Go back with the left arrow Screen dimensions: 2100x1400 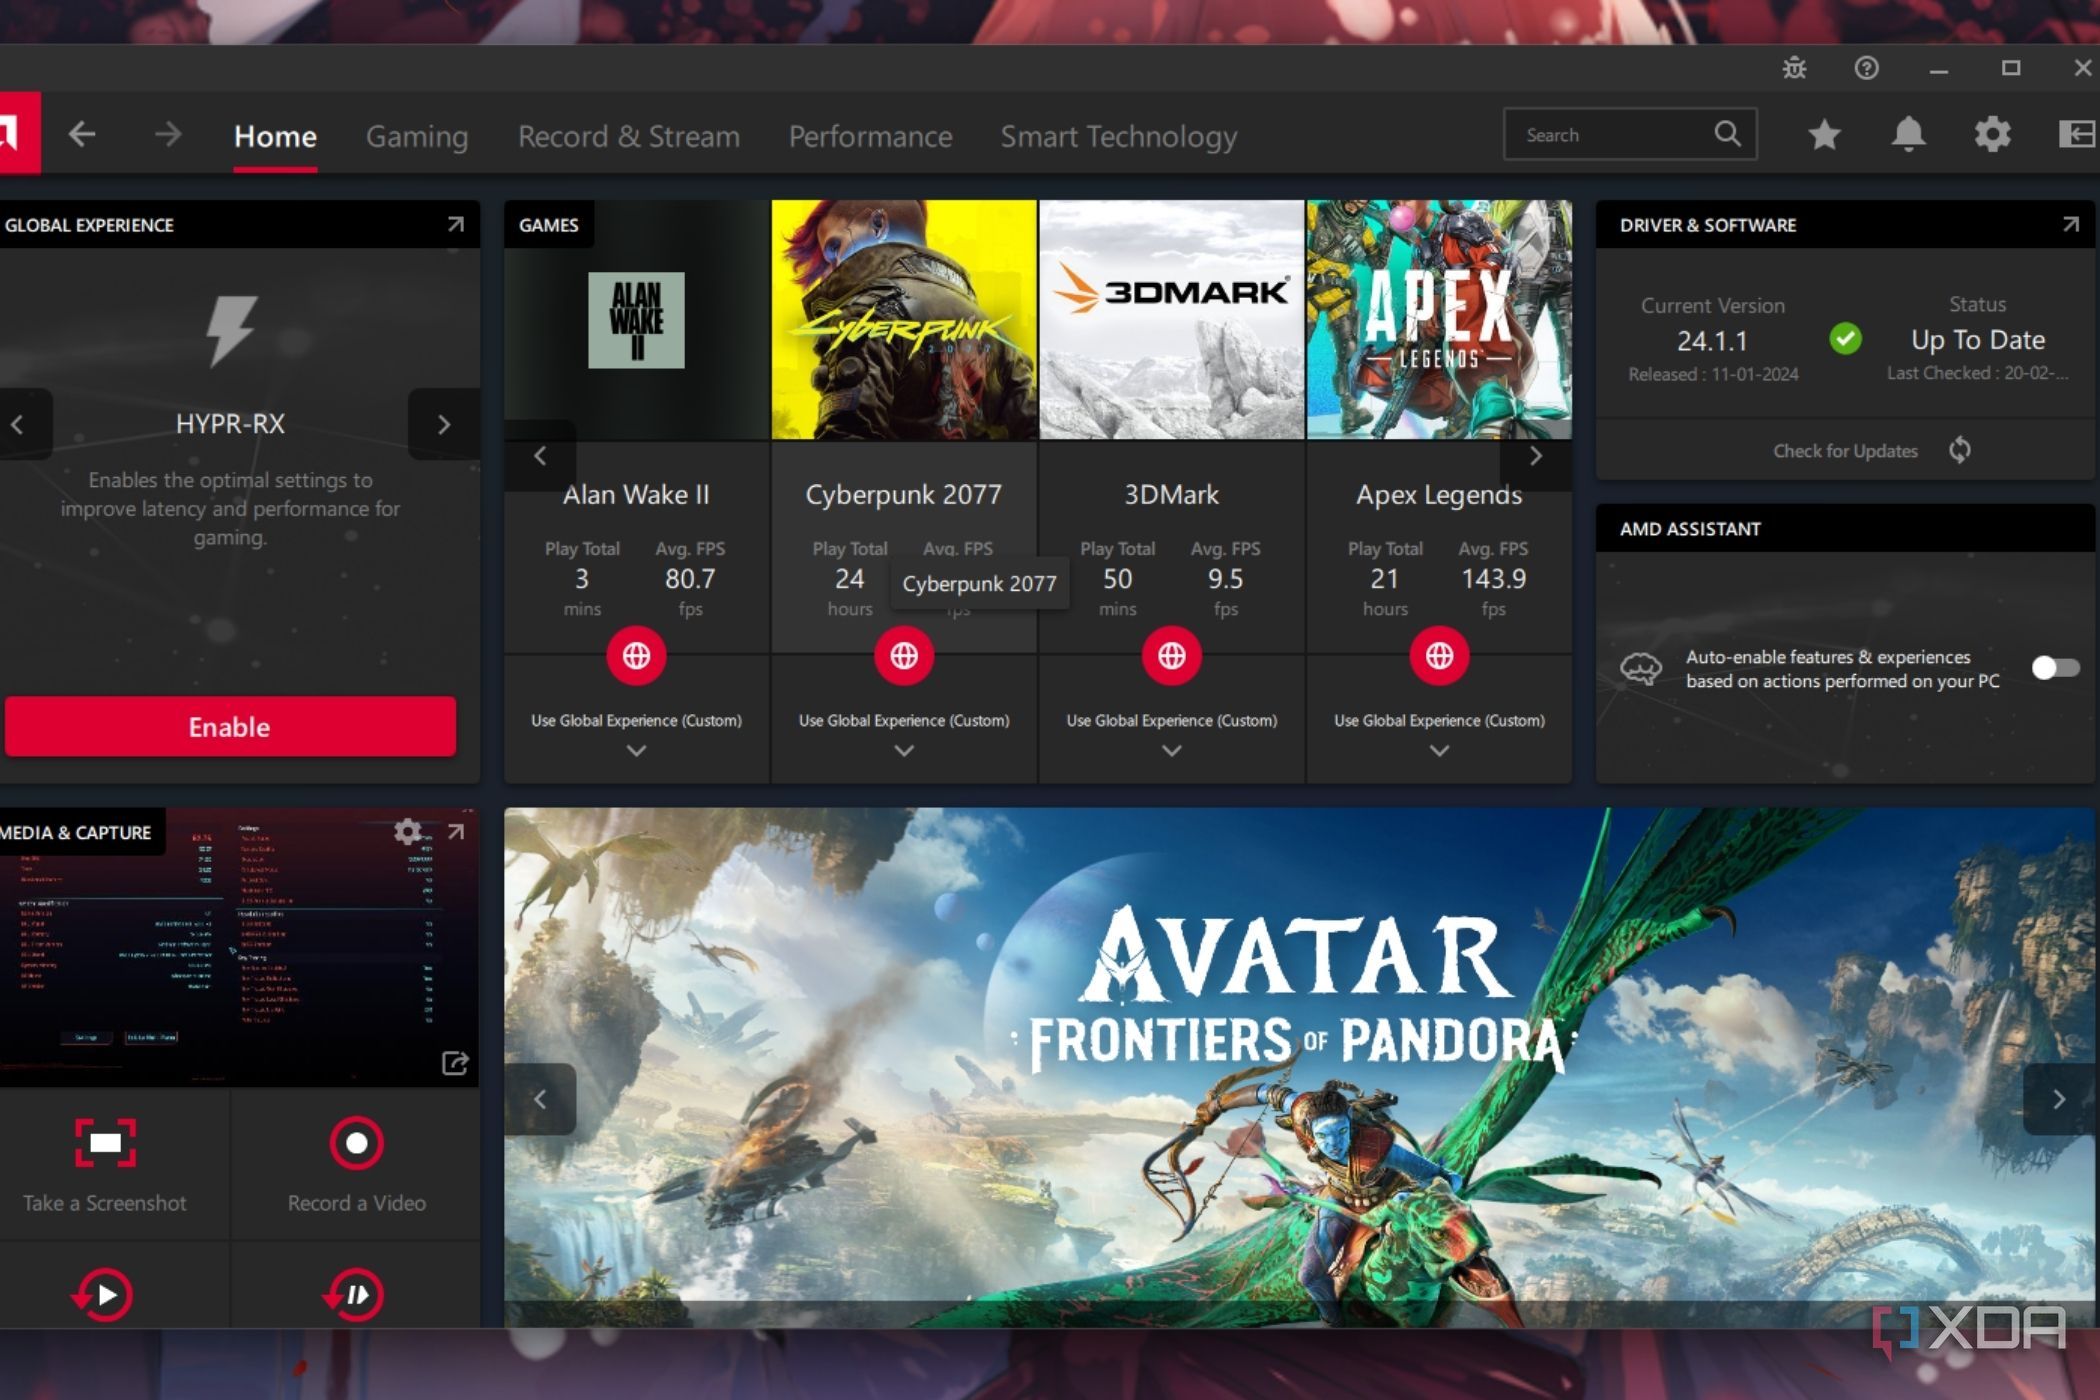point(82,134)
